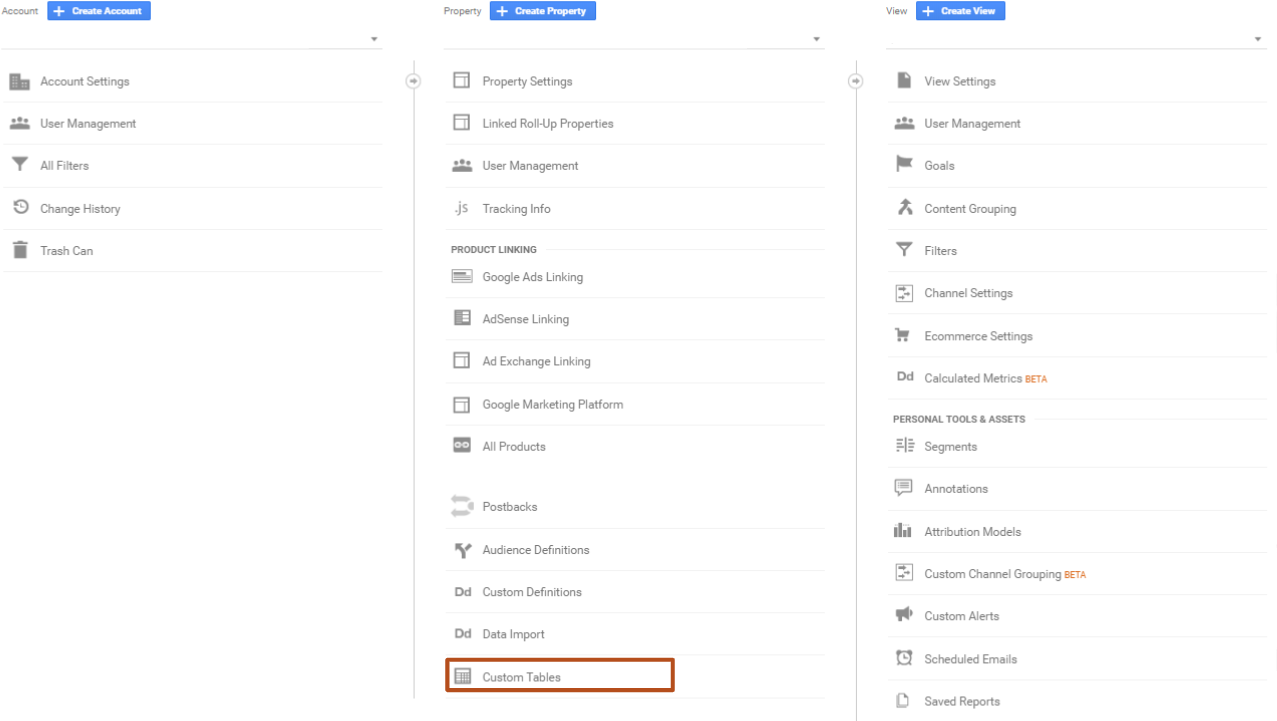Click the Ecommerce Settings cart icon

904,336
